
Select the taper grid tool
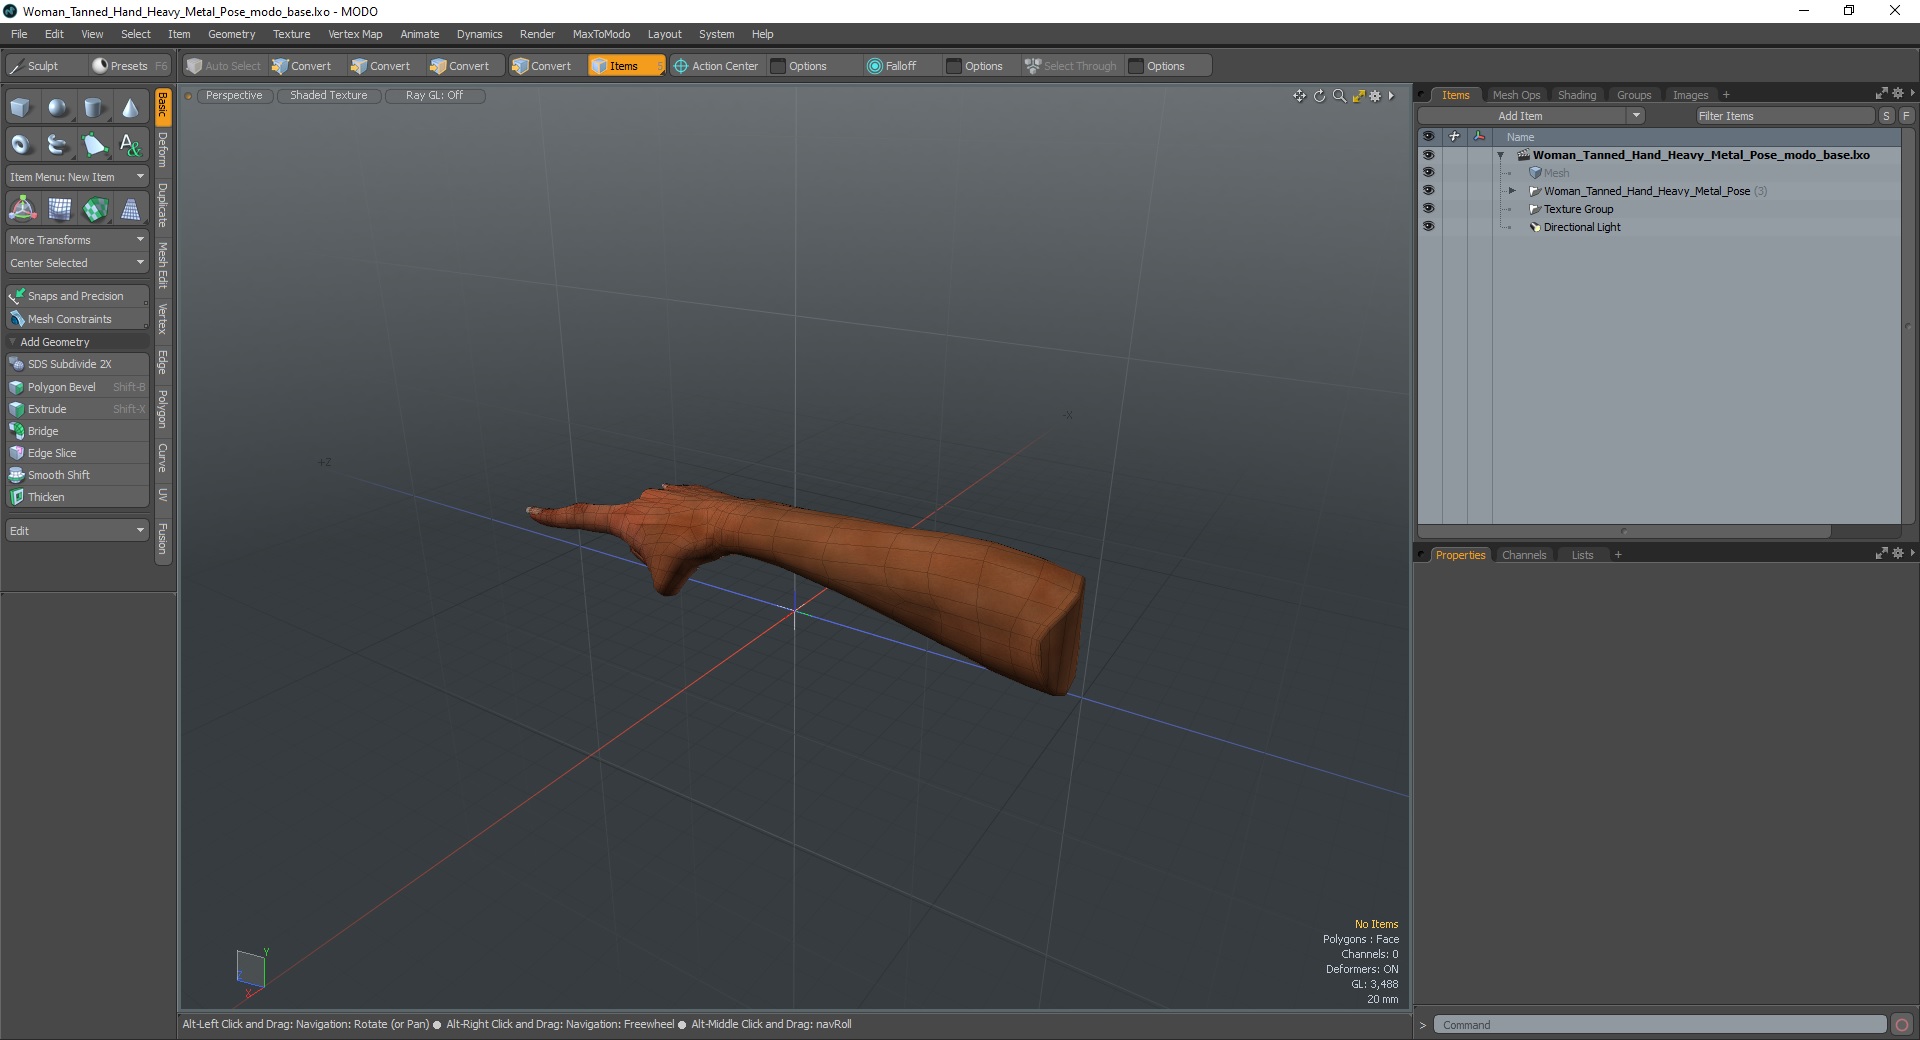point(131,209)
